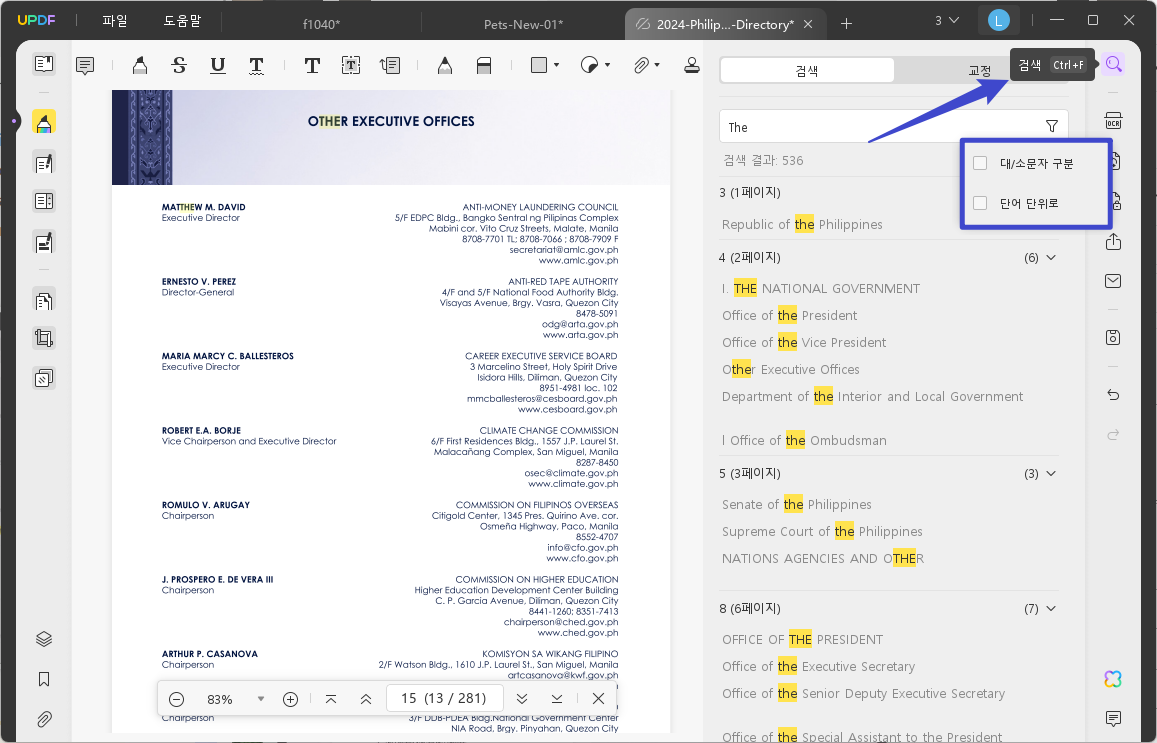Select the highlighter comment mode icon
Viewport: 1157px width, 743px height.
click(44, 122)
